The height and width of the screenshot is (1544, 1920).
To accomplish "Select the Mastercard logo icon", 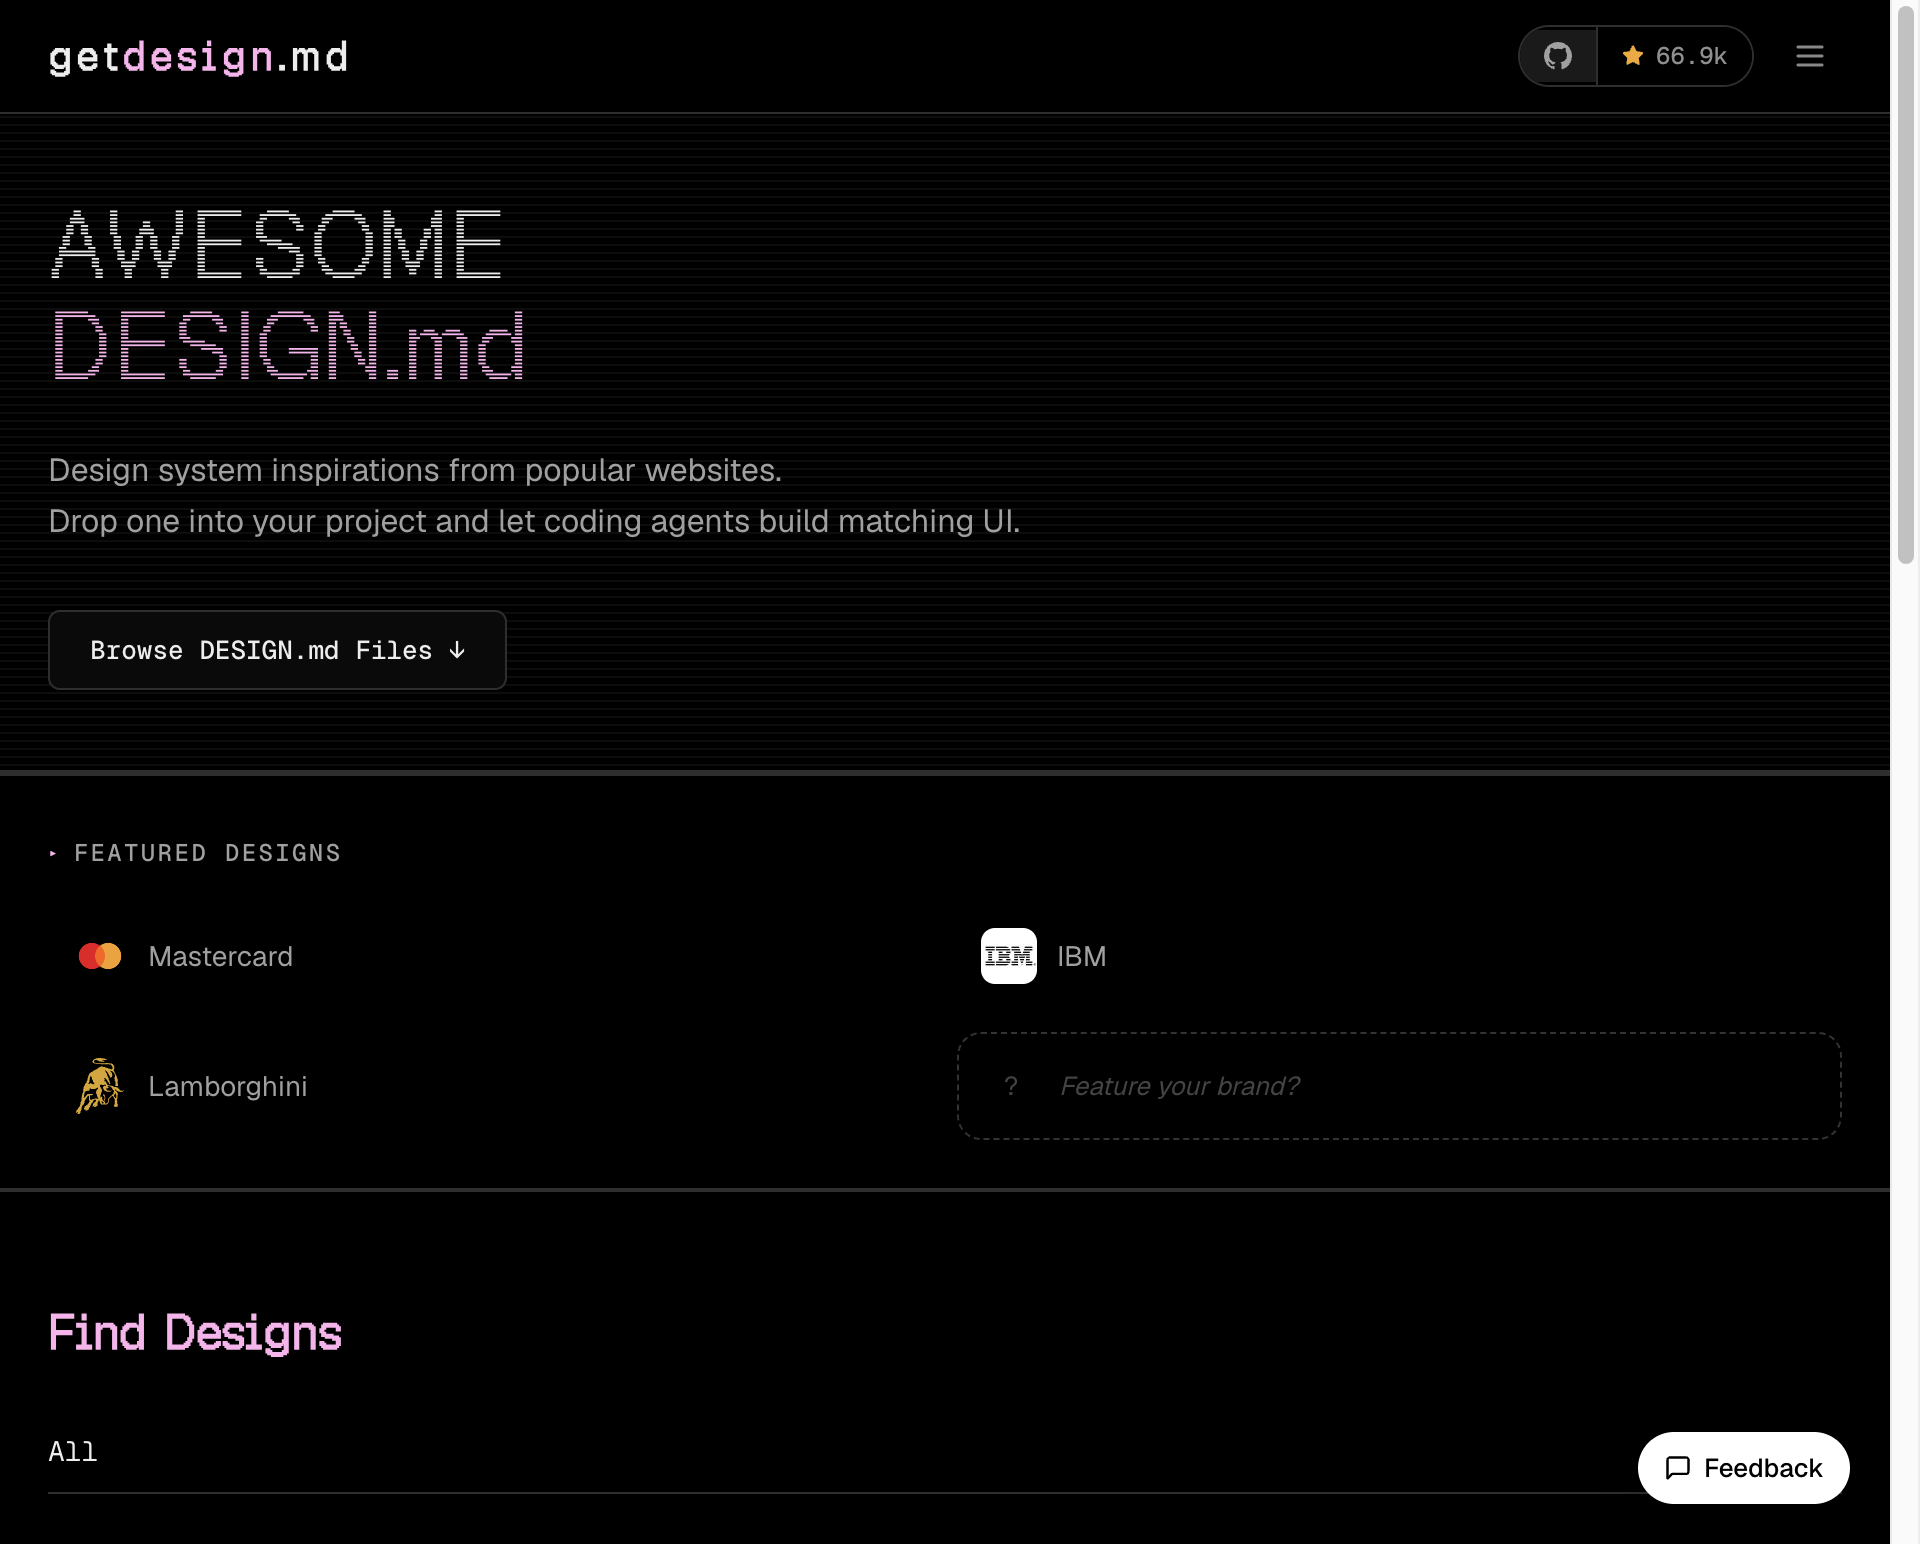I will coord(99,956).
